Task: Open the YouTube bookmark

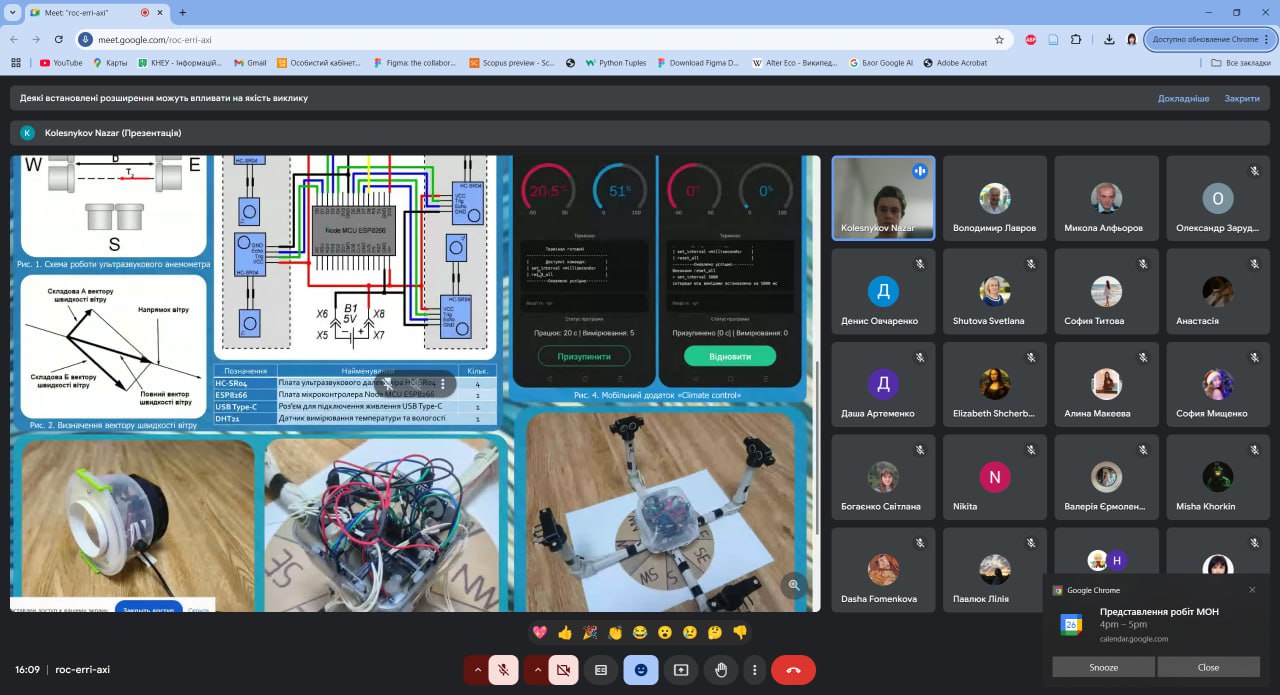Action: click(61, 62)
